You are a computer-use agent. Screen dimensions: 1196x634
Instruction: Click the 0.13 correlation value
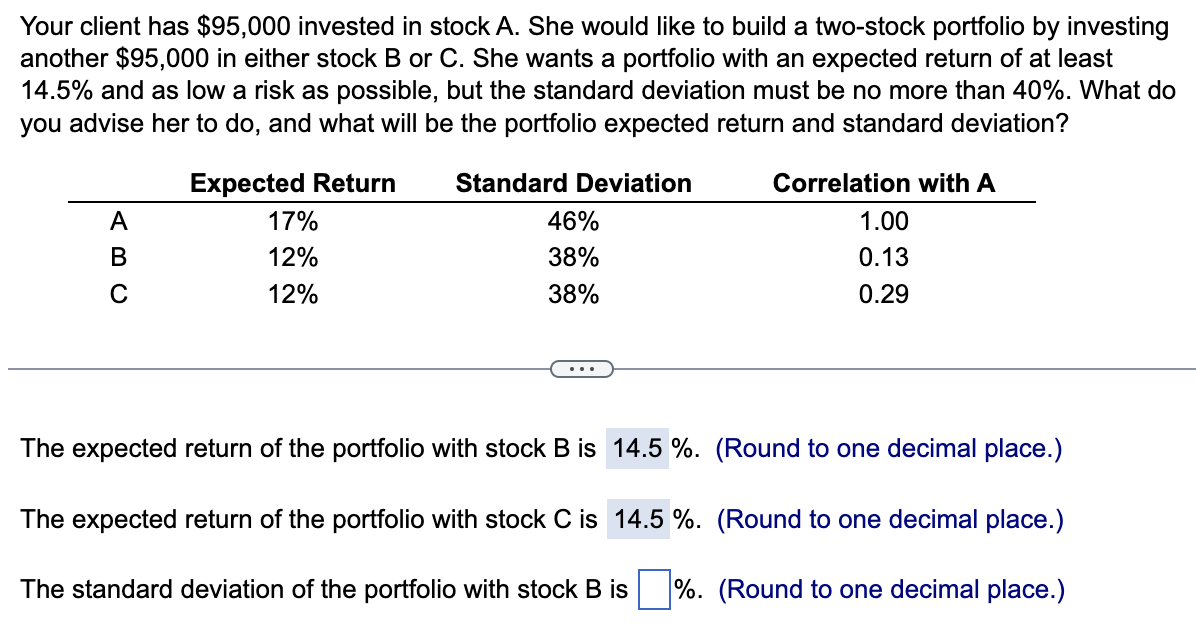point(885,257)
